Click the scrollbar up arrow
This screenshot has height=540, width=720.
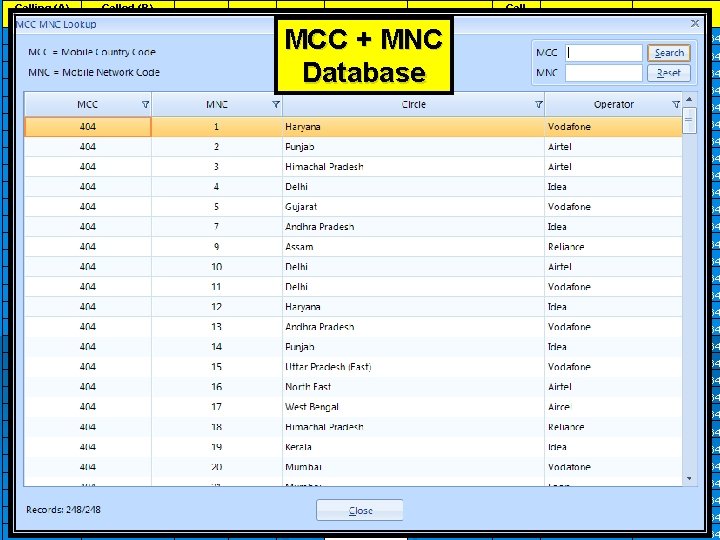pyautogui.click(x=689, y=99)
